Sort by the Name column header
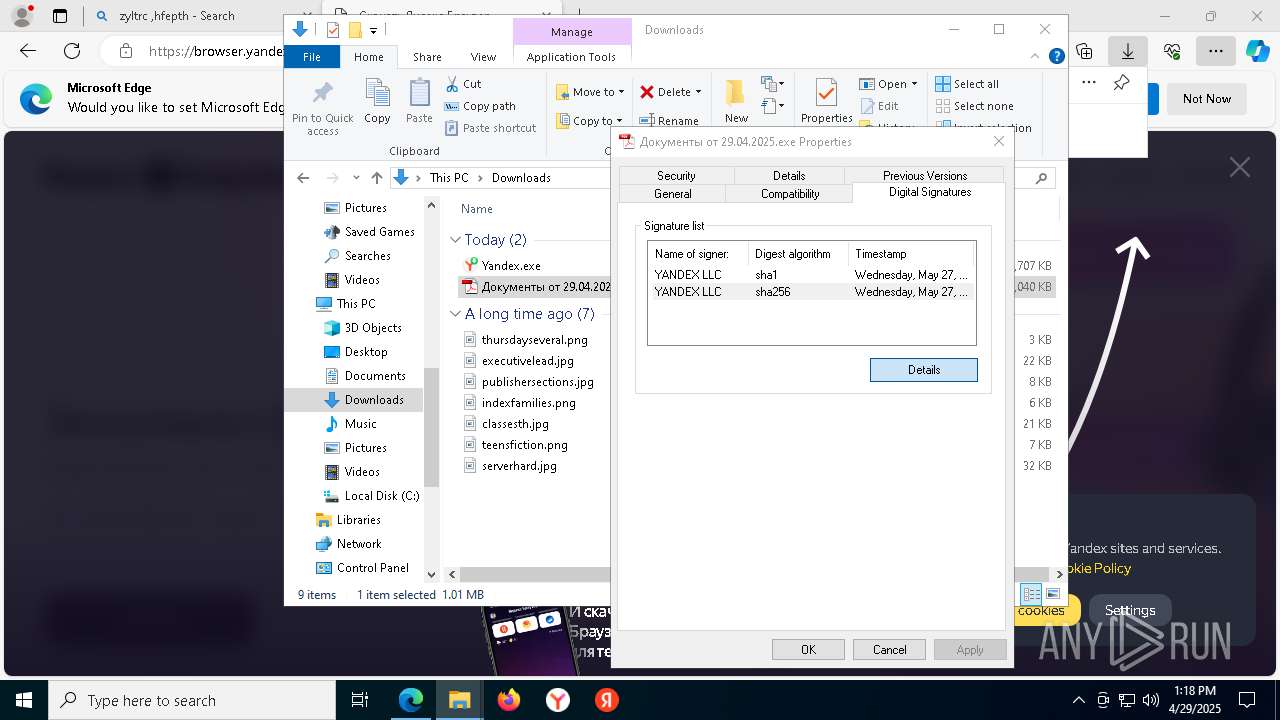Viewport: 1280px width, 720px height. pos(477,209)
